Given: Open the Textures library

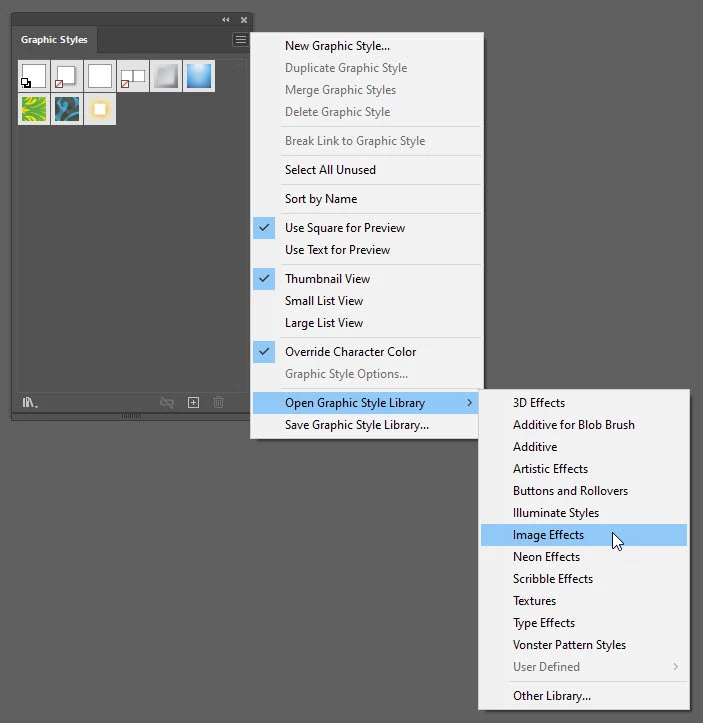Looking at the screenshot, I should pos(584,601).
